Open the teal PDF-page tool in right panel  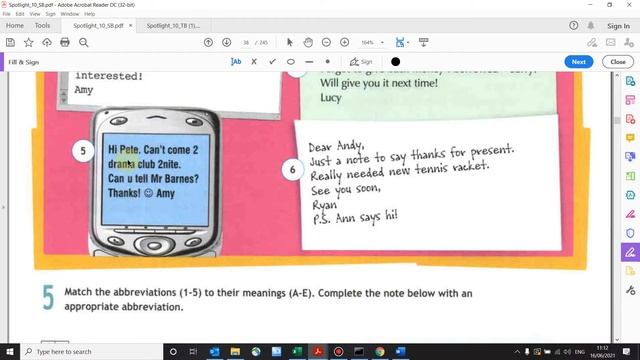pyautogui.click(x=630, y=195)
